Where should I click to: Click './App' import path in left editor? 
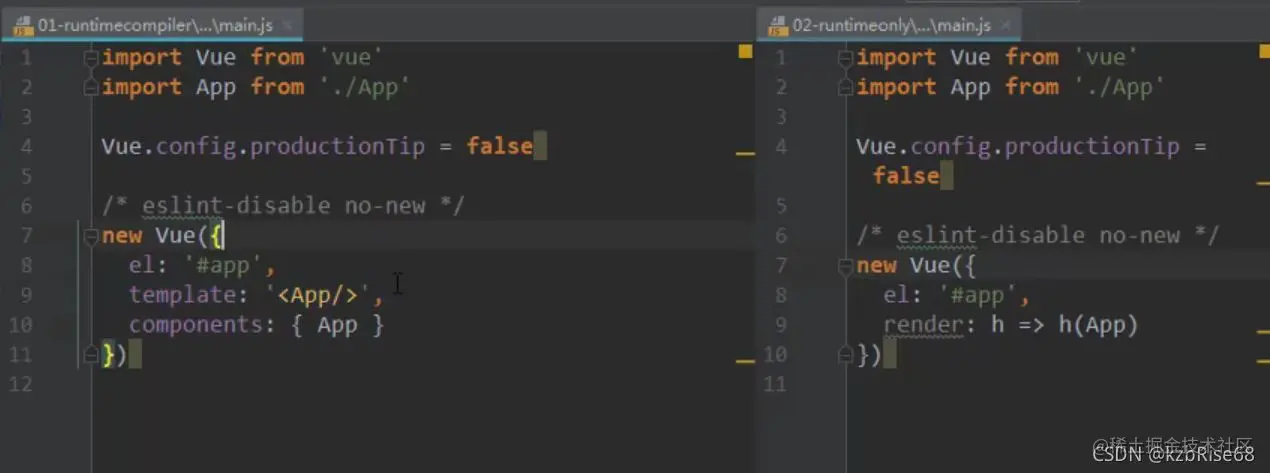tap(365, 87)
